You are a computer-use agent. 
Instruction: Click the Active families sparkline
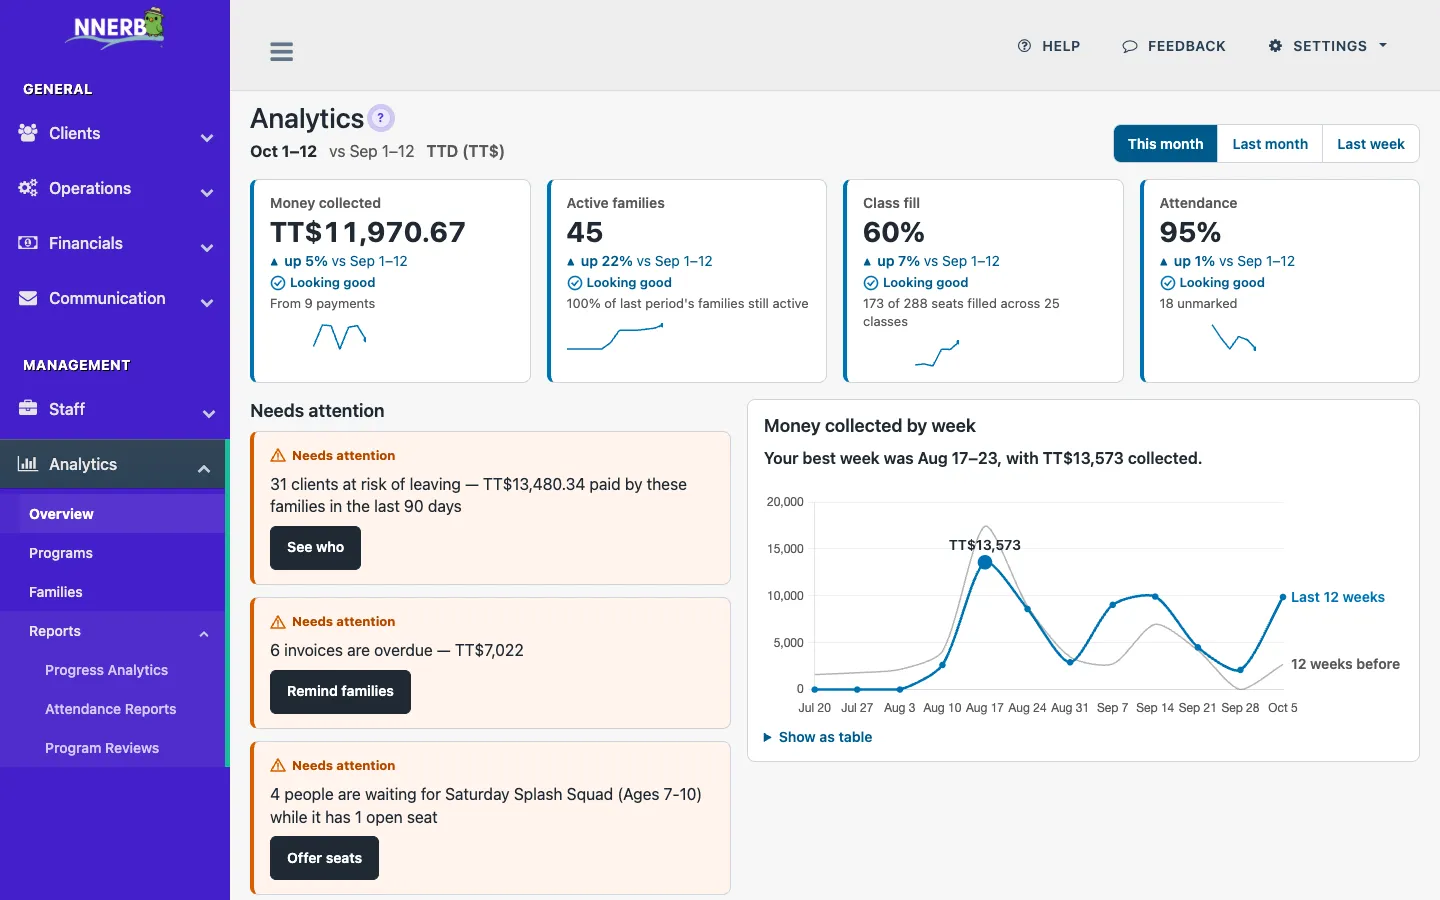click(615, 337)
